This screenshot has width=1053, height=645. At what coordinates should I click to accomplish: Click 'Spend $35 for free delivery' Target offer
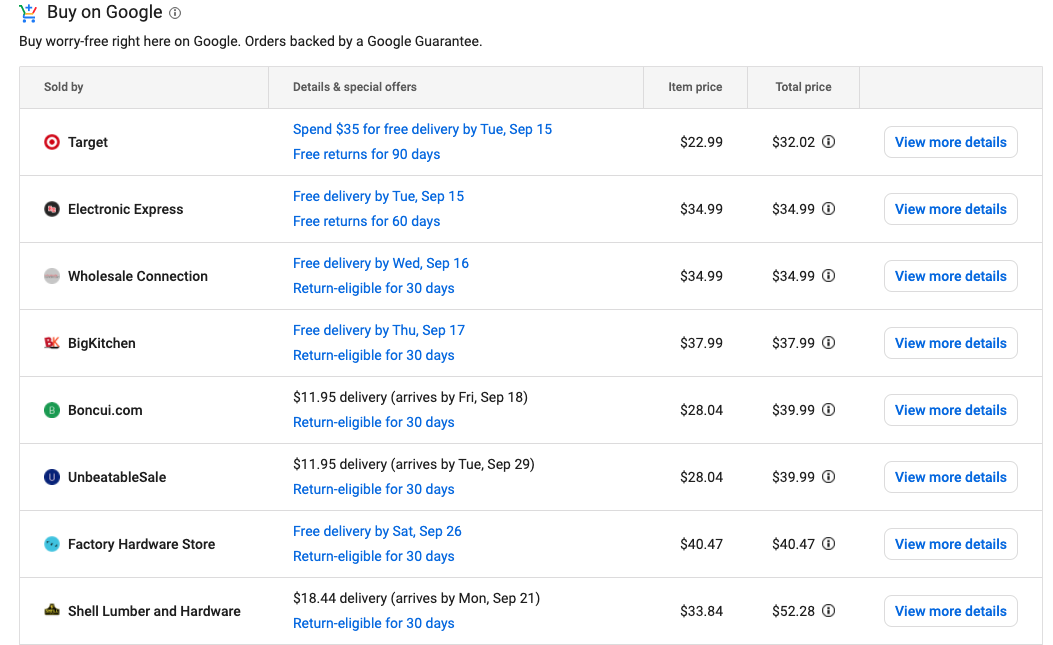(422, 129)
